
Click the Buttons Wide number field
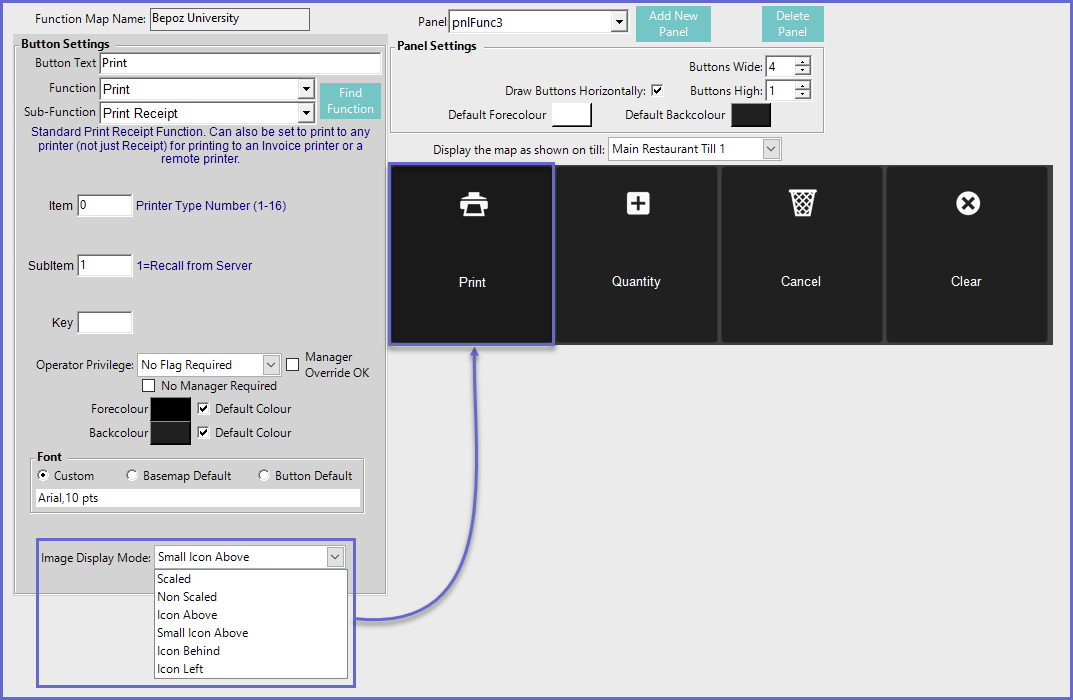[x=780, y=66]
